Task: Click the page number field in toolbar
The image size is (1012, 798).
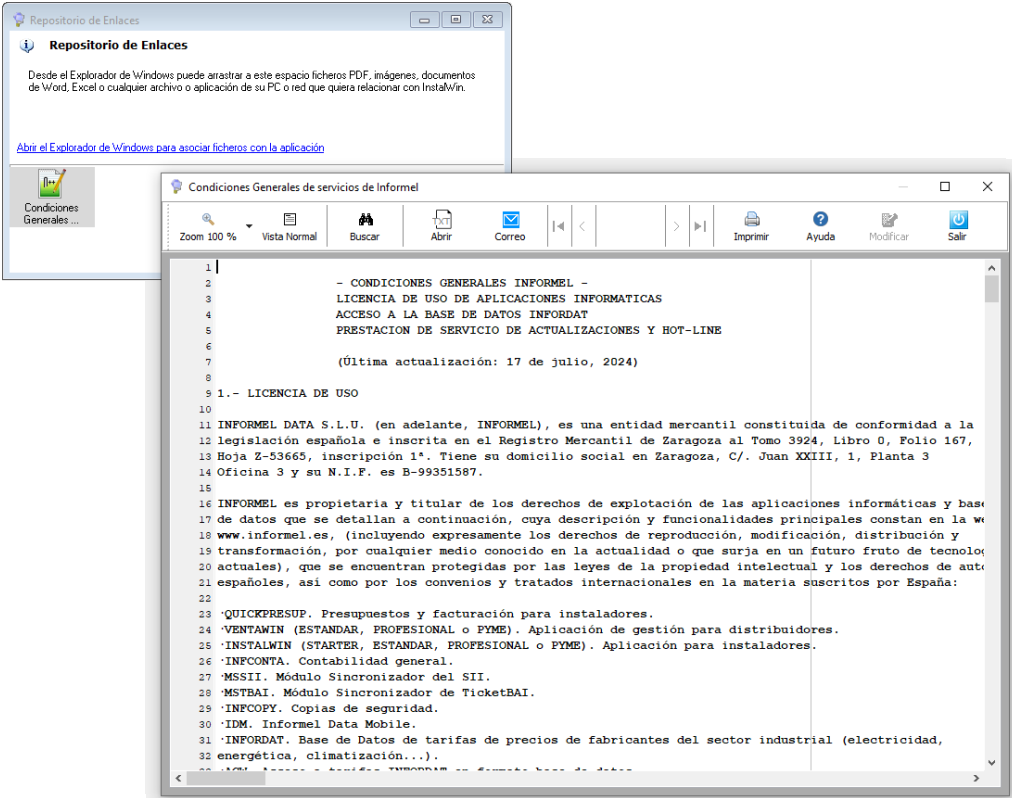Action: click(x=630, y=226)
